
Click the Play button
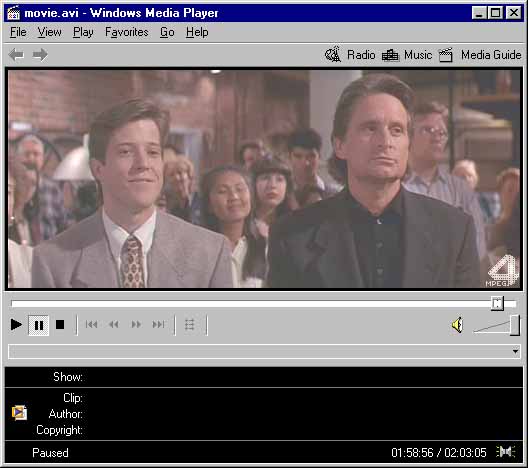(x=16, y=325)
